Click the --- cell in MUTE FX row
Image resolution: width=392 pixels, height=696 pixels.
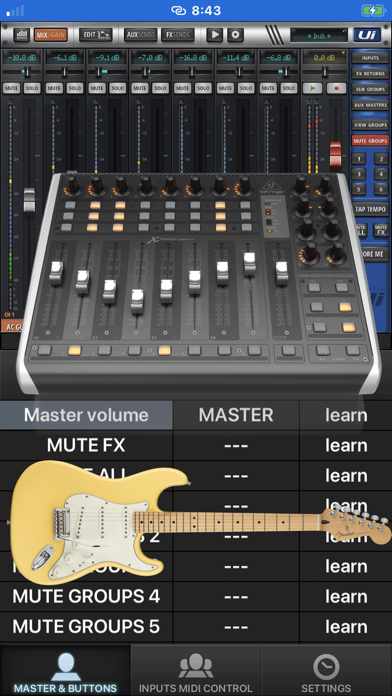click(x=236, y=445)
